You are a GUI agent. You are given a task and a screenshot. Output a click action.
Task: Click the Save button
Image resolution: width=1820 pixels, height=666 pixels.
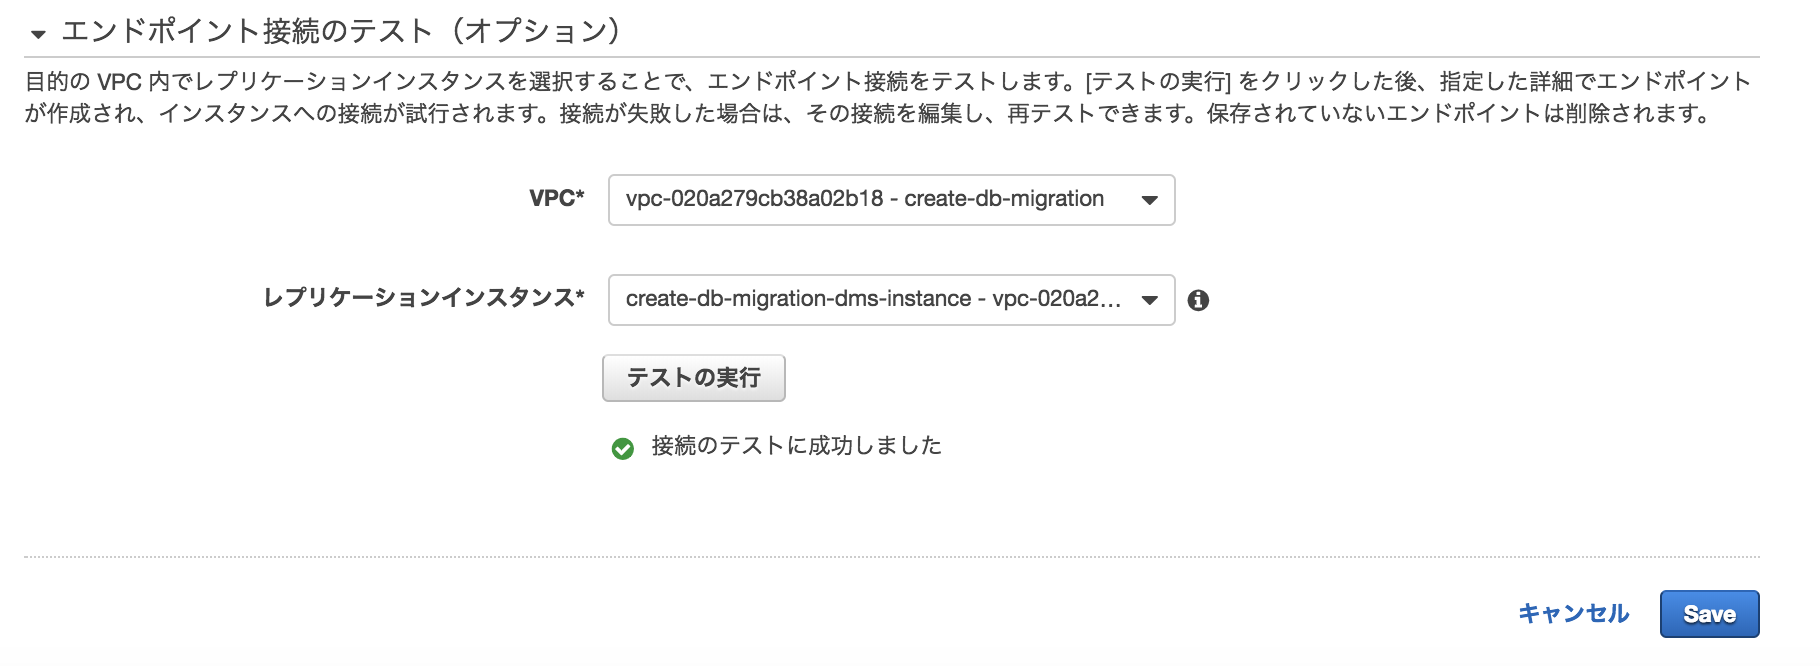[1710, 613]
